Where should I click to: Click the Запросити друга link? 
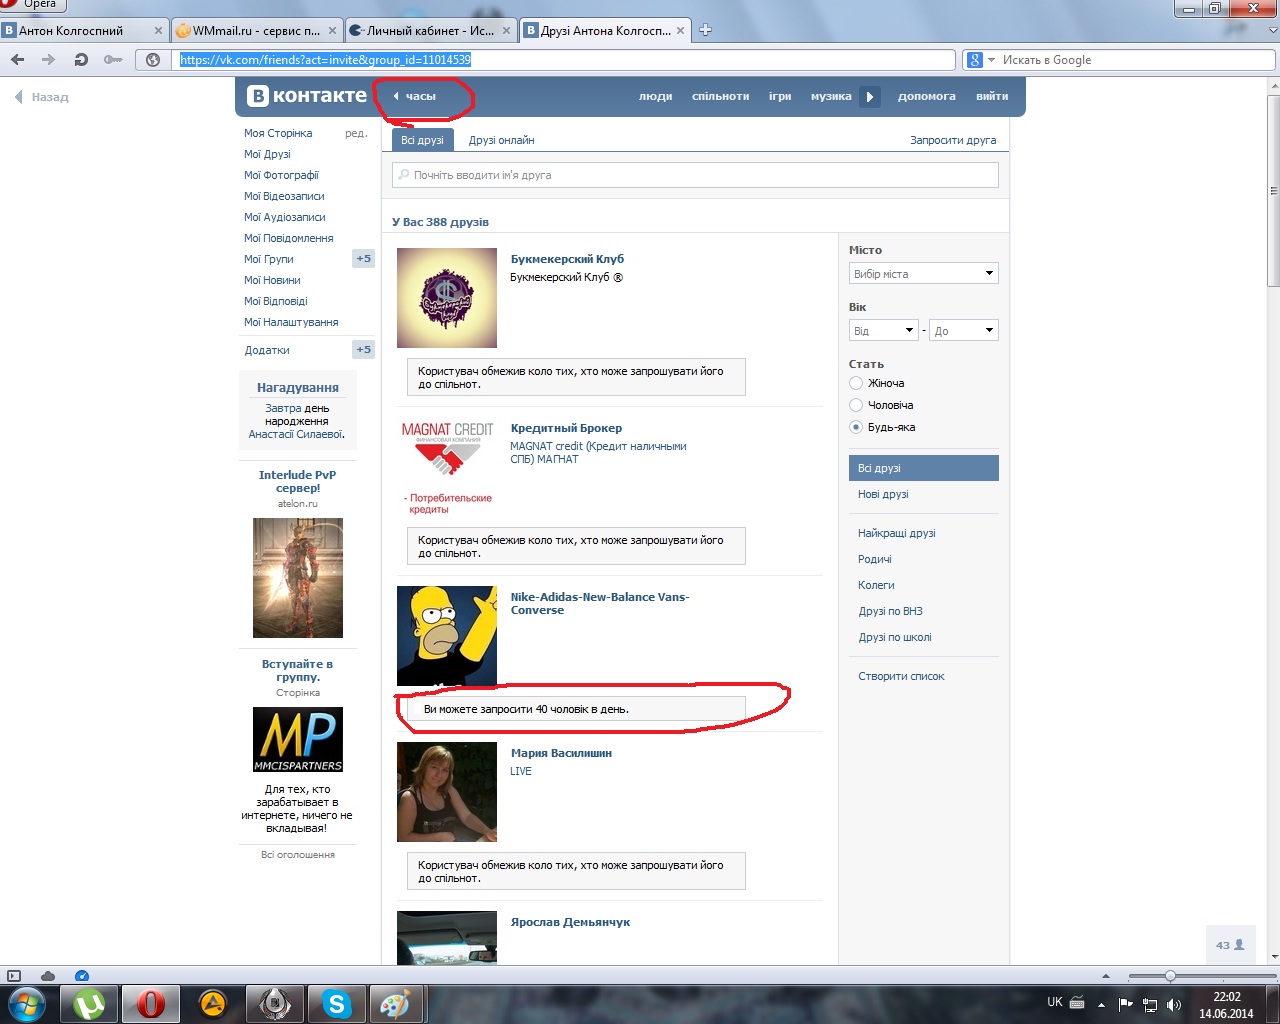953,140
